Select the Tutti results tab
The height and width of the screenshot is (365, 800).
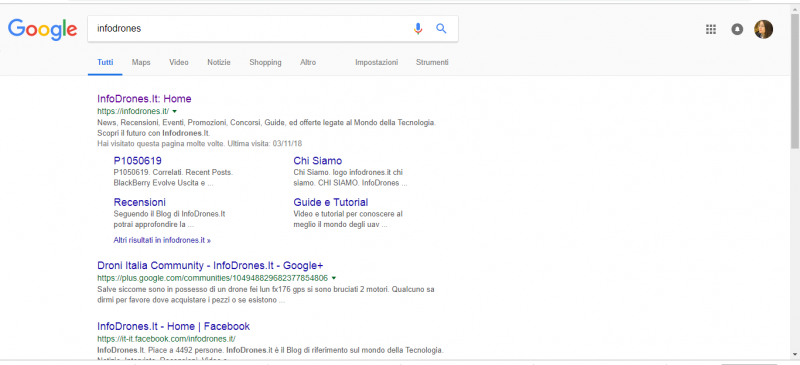point(105,62)
